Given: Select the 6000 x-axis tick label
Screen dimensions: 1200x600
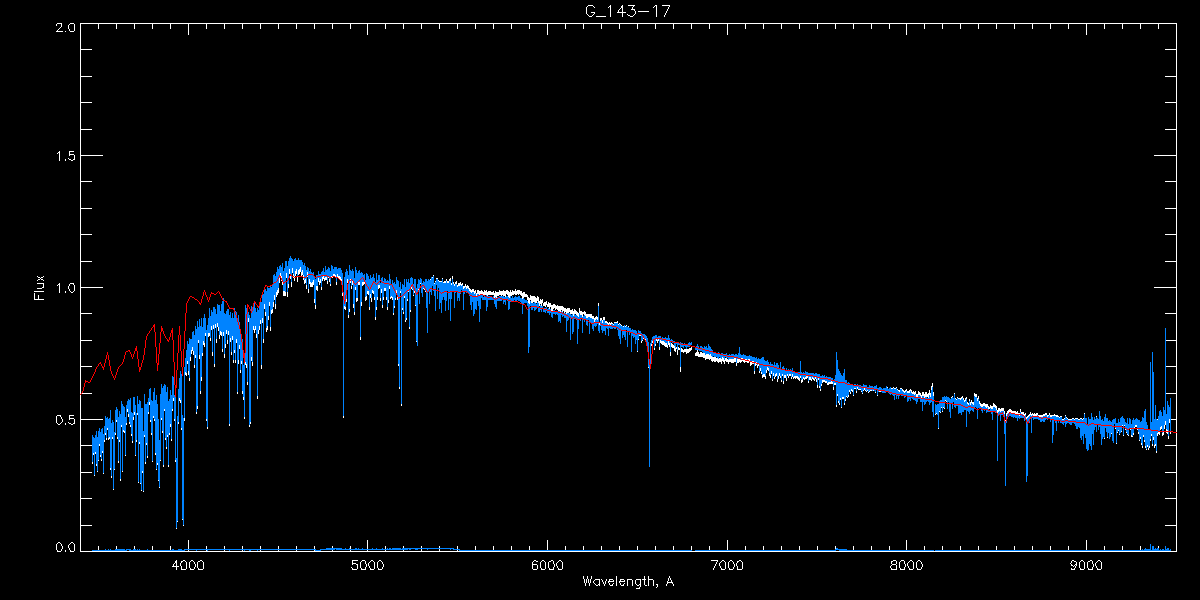Looking at the screenshot, I should [x=548, y=565].
